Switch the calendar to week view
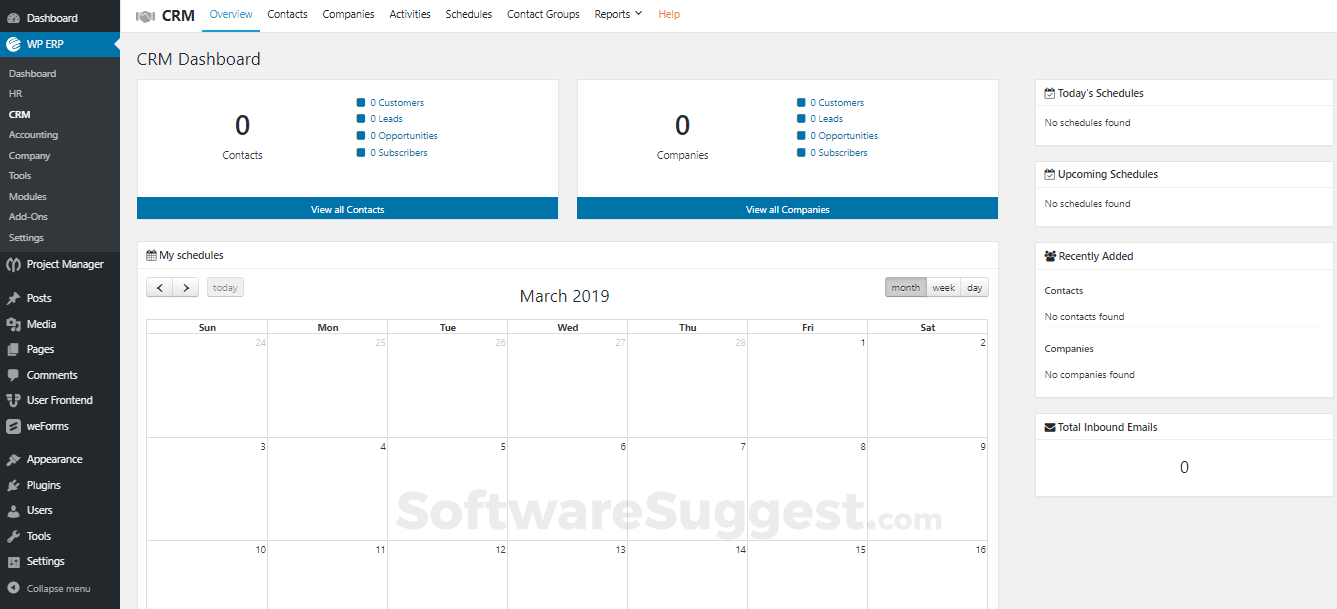The height and width of the screenshot is (609, 1337). [x=942, y=287]
